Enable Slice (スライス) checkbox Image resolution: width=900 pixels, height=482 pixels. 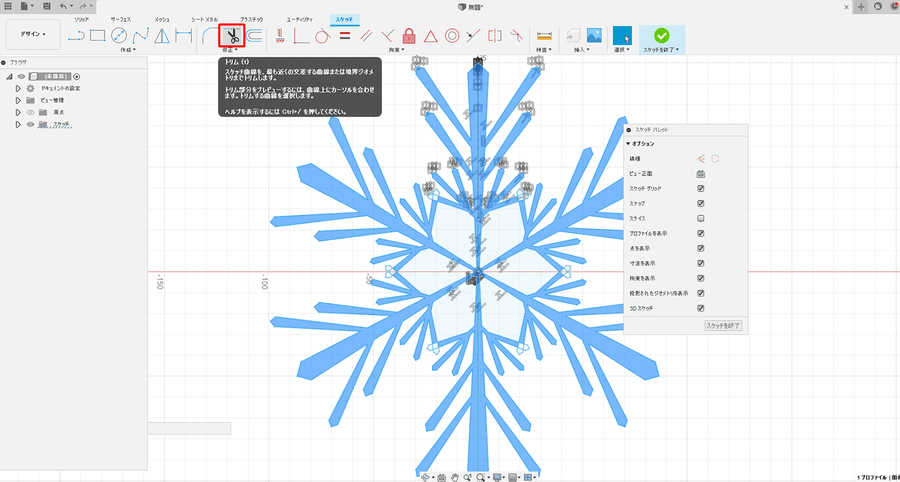pos(701,219)
